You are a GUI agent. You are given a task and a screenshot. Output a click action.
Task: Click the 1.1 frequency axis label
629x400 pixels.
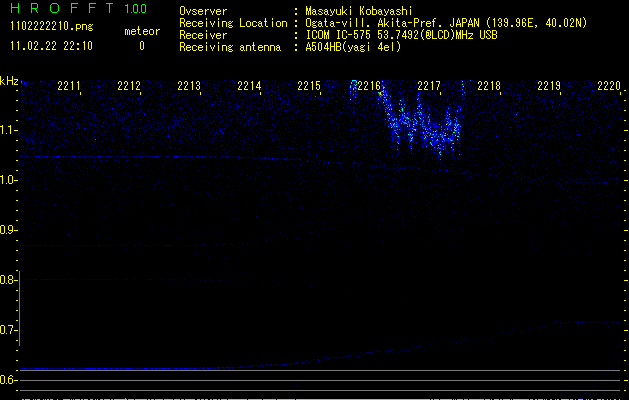point(8,130)
